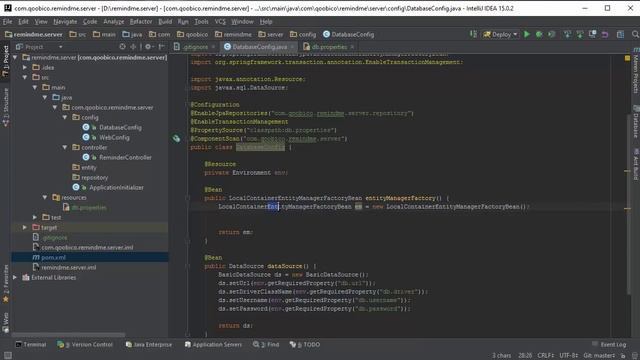Image resolution: width=640 pixels, height=360 pixels.
Task: Click the UTF-8 encoding widget
Action: [569, 356]
